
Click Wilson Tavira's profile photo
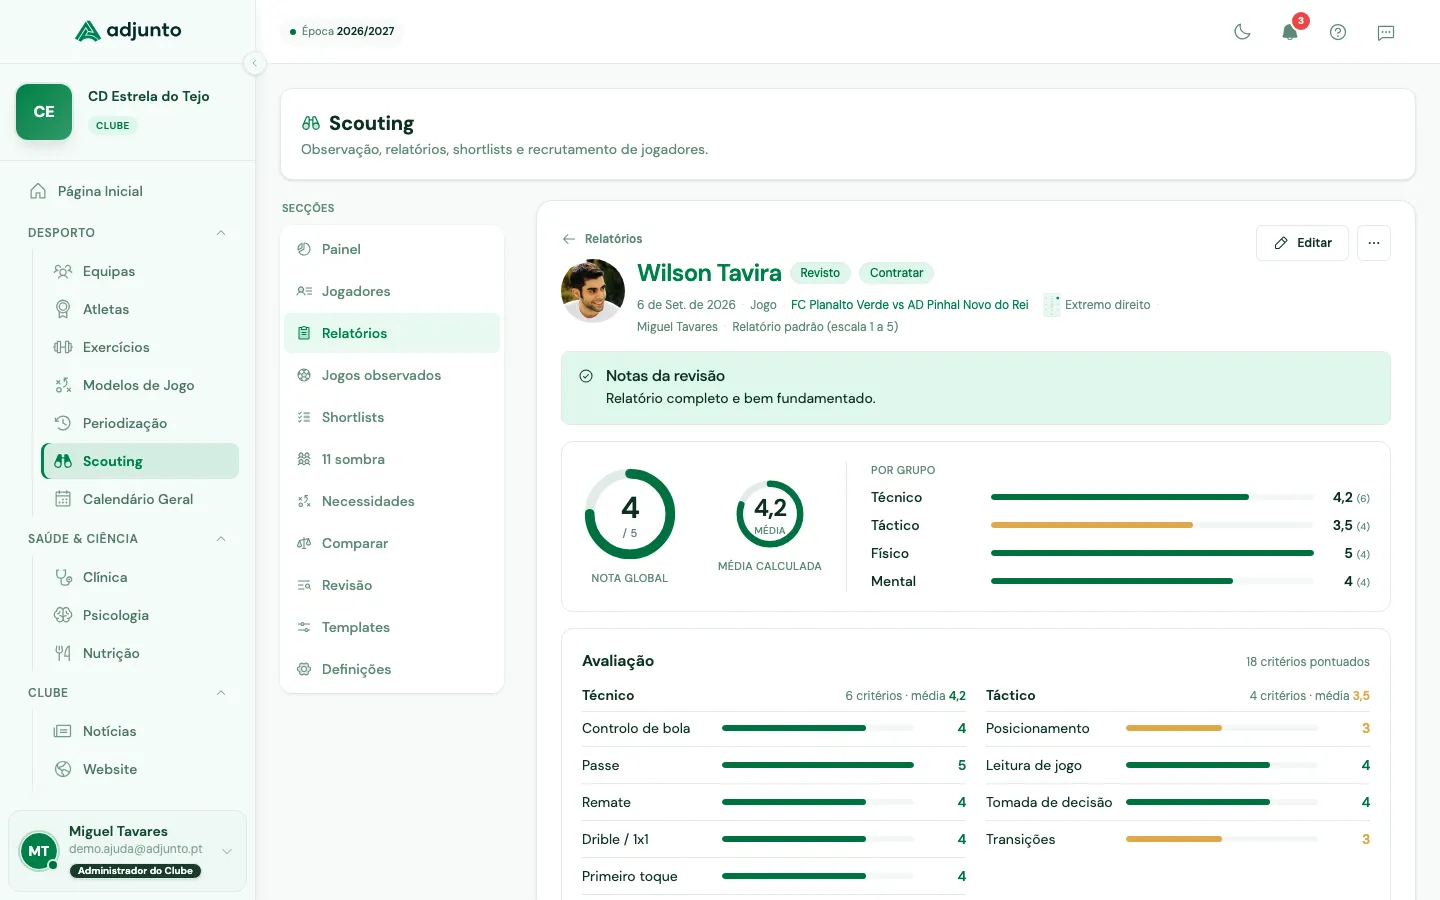[593, 291]
